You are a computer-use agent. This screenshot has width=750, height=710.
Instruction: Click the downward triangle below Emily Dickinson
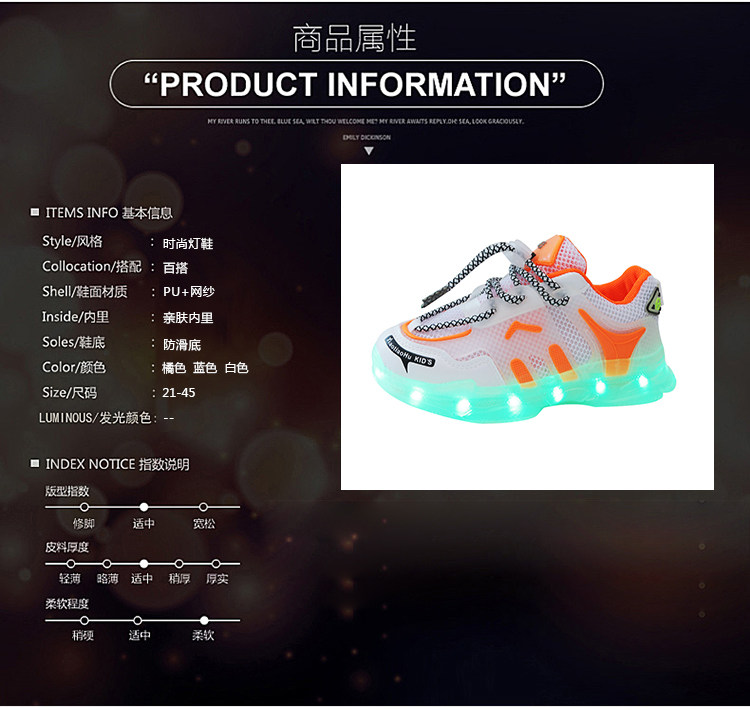pos(368,151)
